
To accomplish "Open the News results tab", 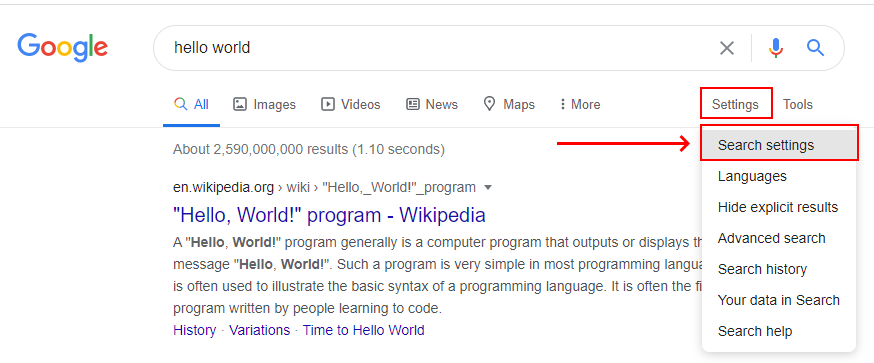I will point(432,104).
